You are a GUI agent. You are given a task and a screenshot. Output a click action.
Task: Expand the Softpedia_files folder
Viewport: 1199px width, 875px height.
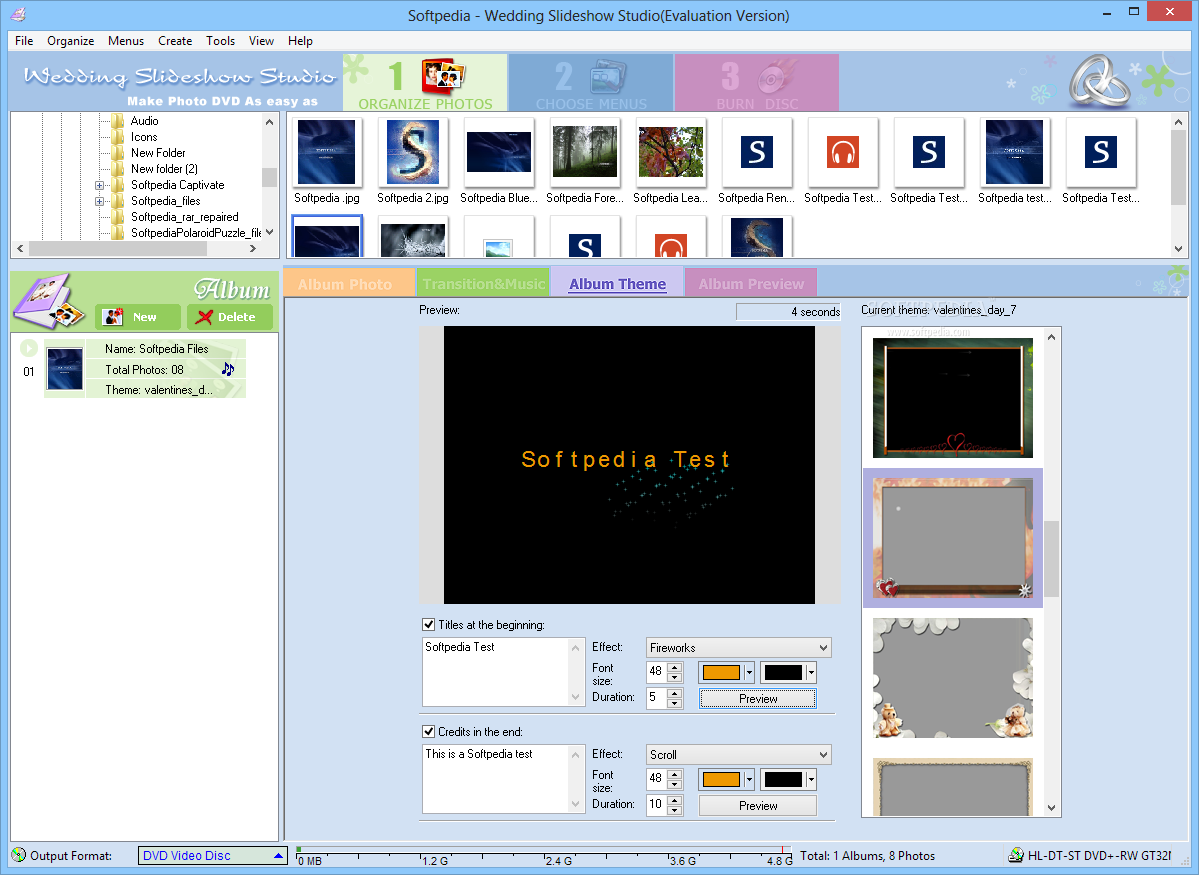pos(99,201)
